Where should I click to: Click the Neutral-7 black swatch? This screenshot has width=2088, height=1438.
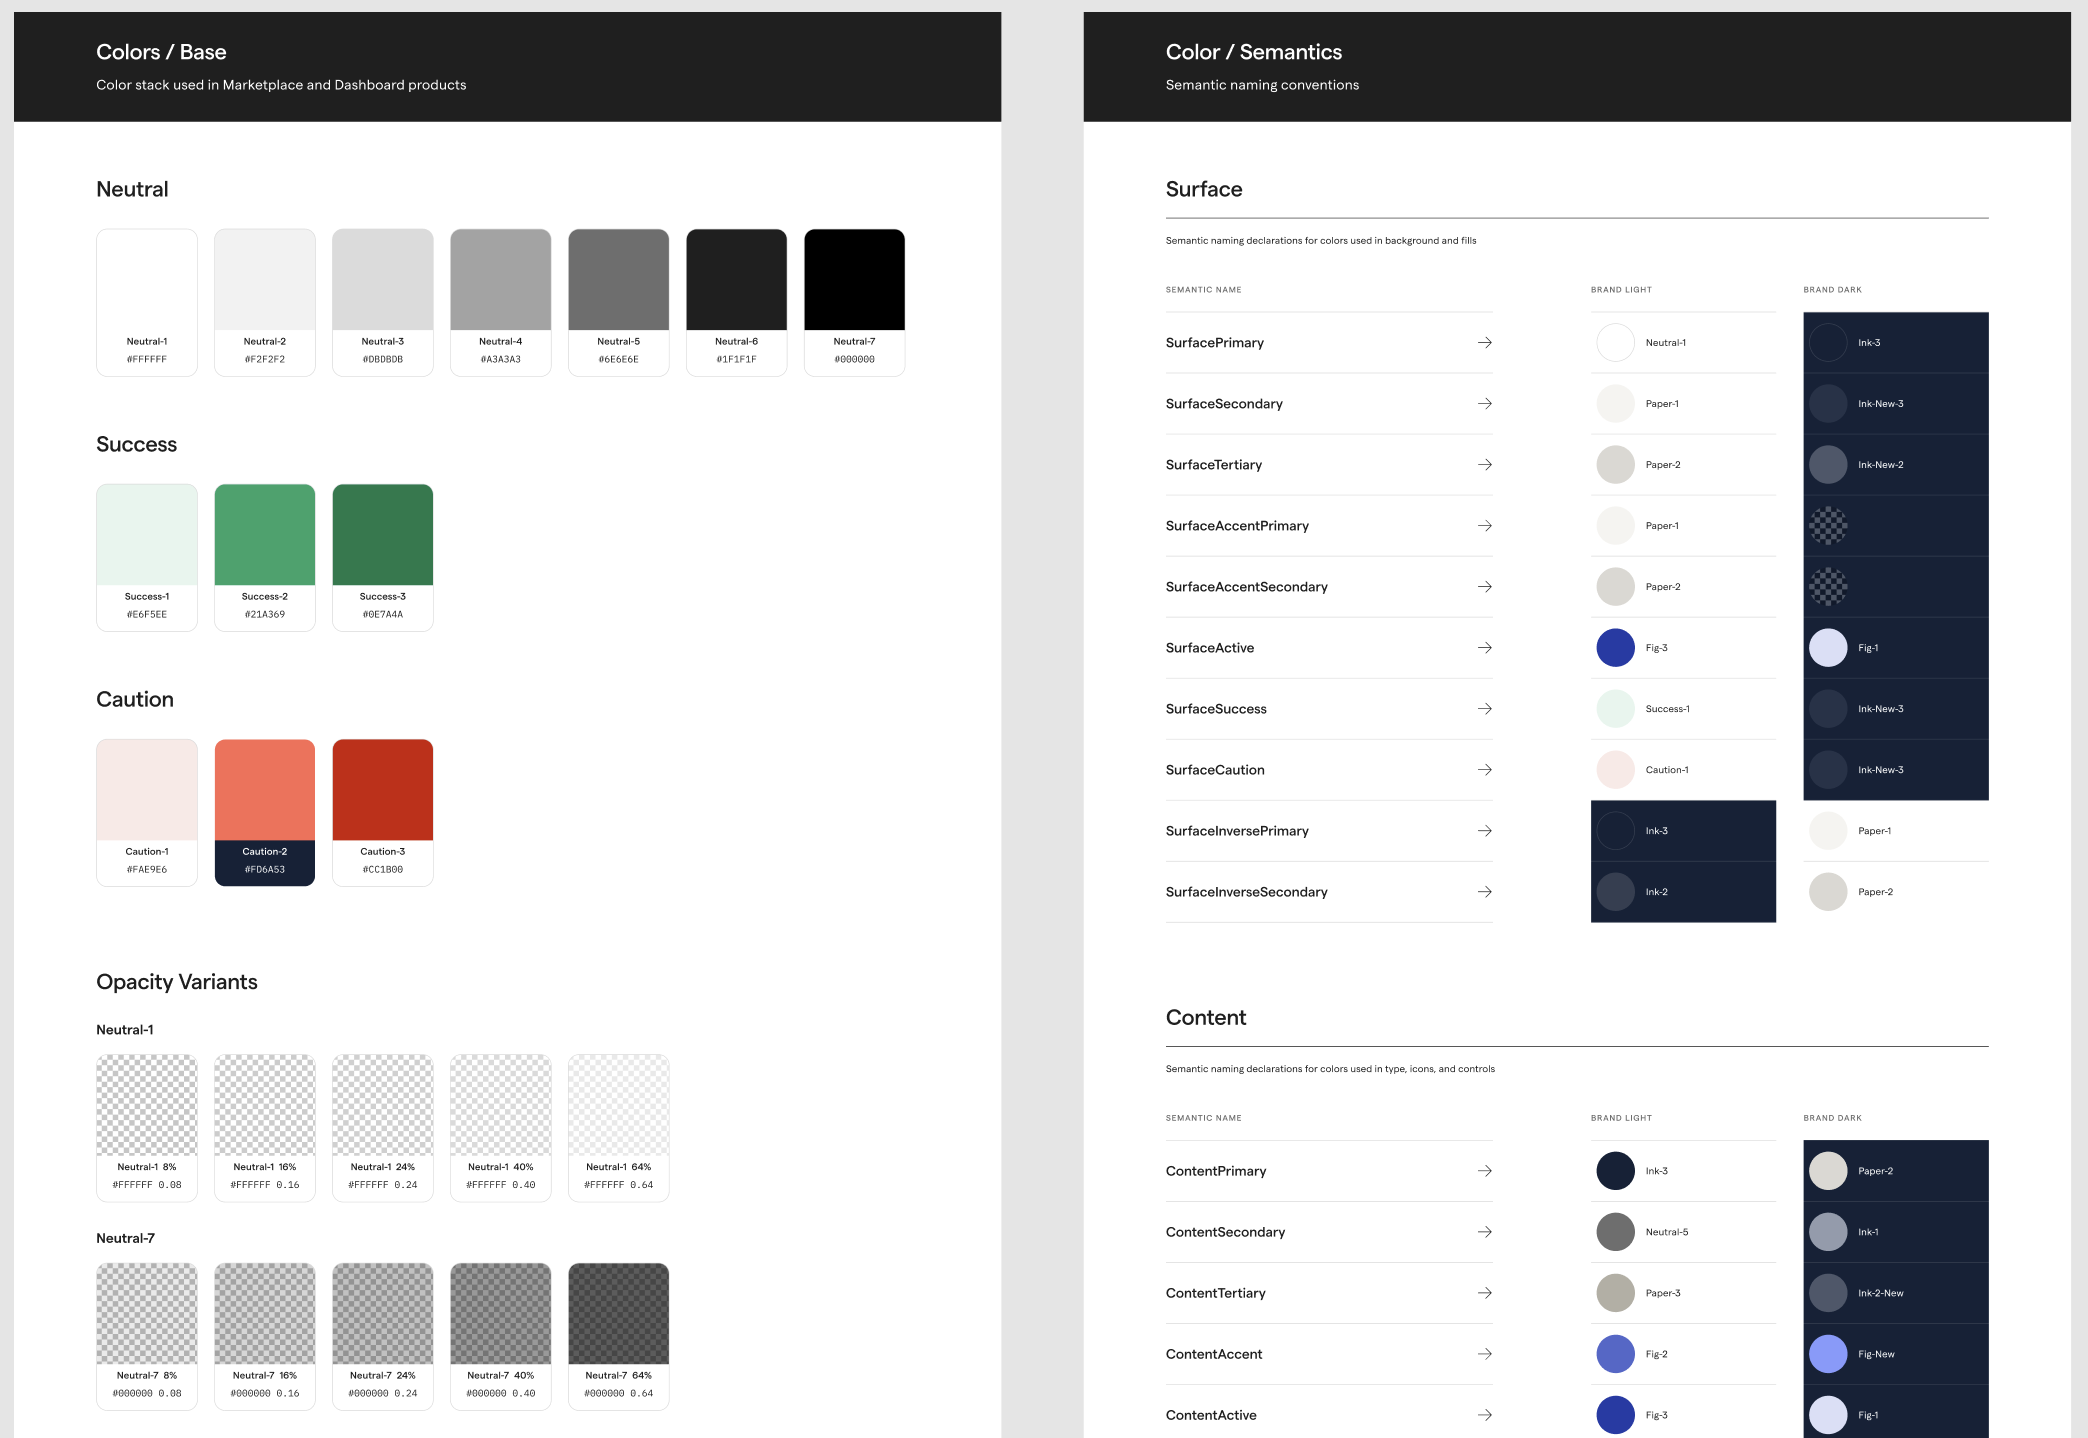854,281
